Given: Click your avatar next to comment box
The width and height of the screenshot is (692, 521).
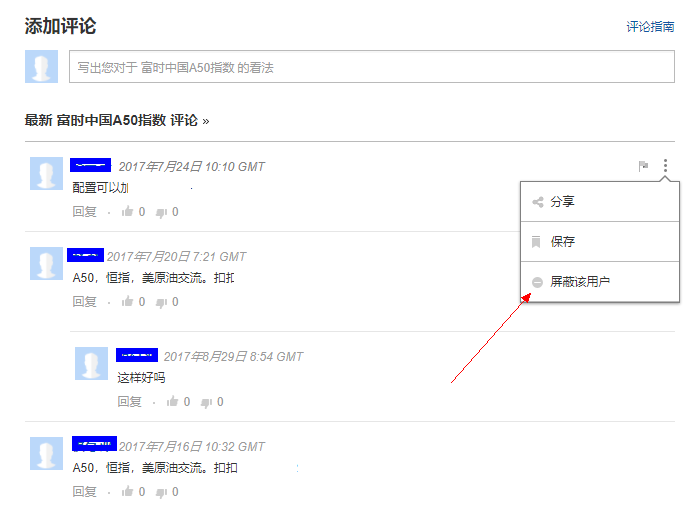Looking at the screenshot, I should click(x=41, y=67).
